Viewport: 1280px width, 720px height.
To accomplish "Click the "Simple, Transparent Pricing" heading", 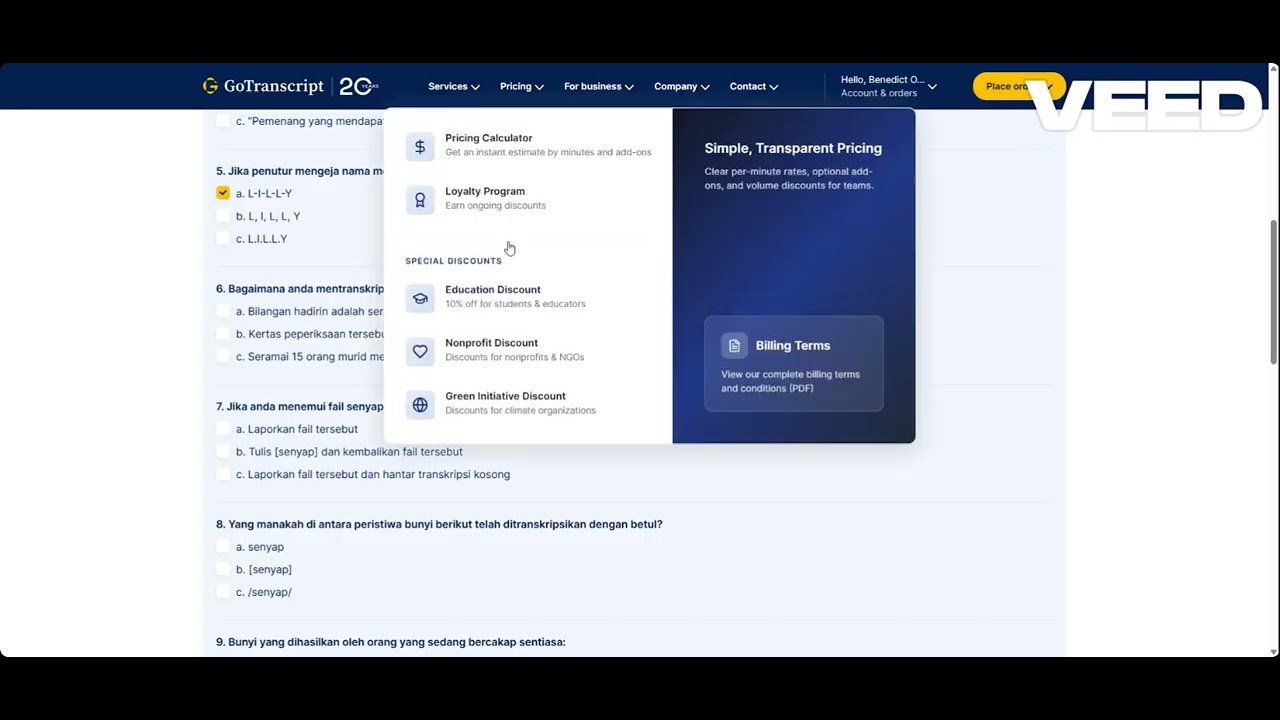I will [x=793, y=148].
